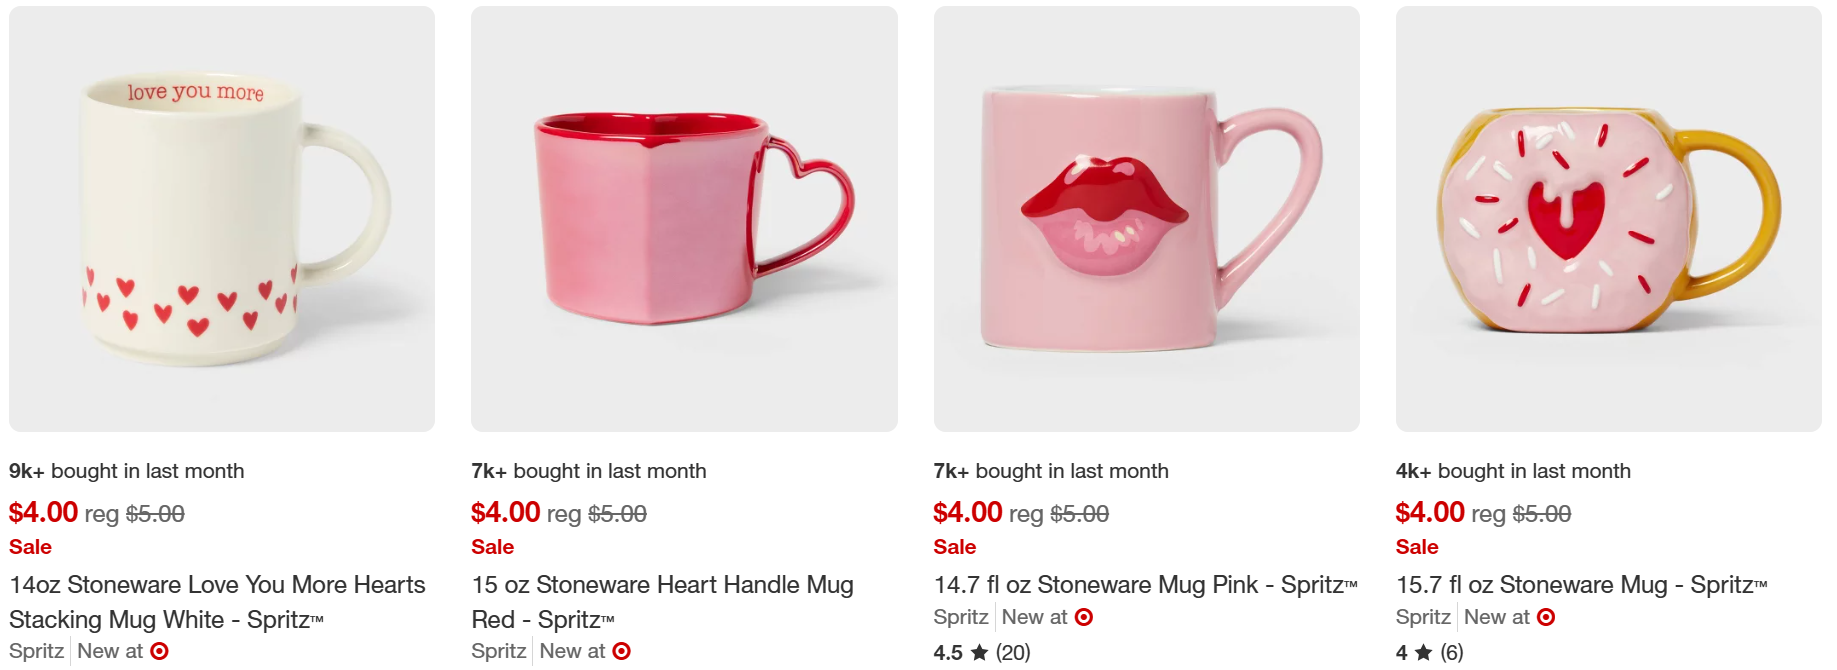Click Target bullseye icon under Love You More mug

click(159, 651)
